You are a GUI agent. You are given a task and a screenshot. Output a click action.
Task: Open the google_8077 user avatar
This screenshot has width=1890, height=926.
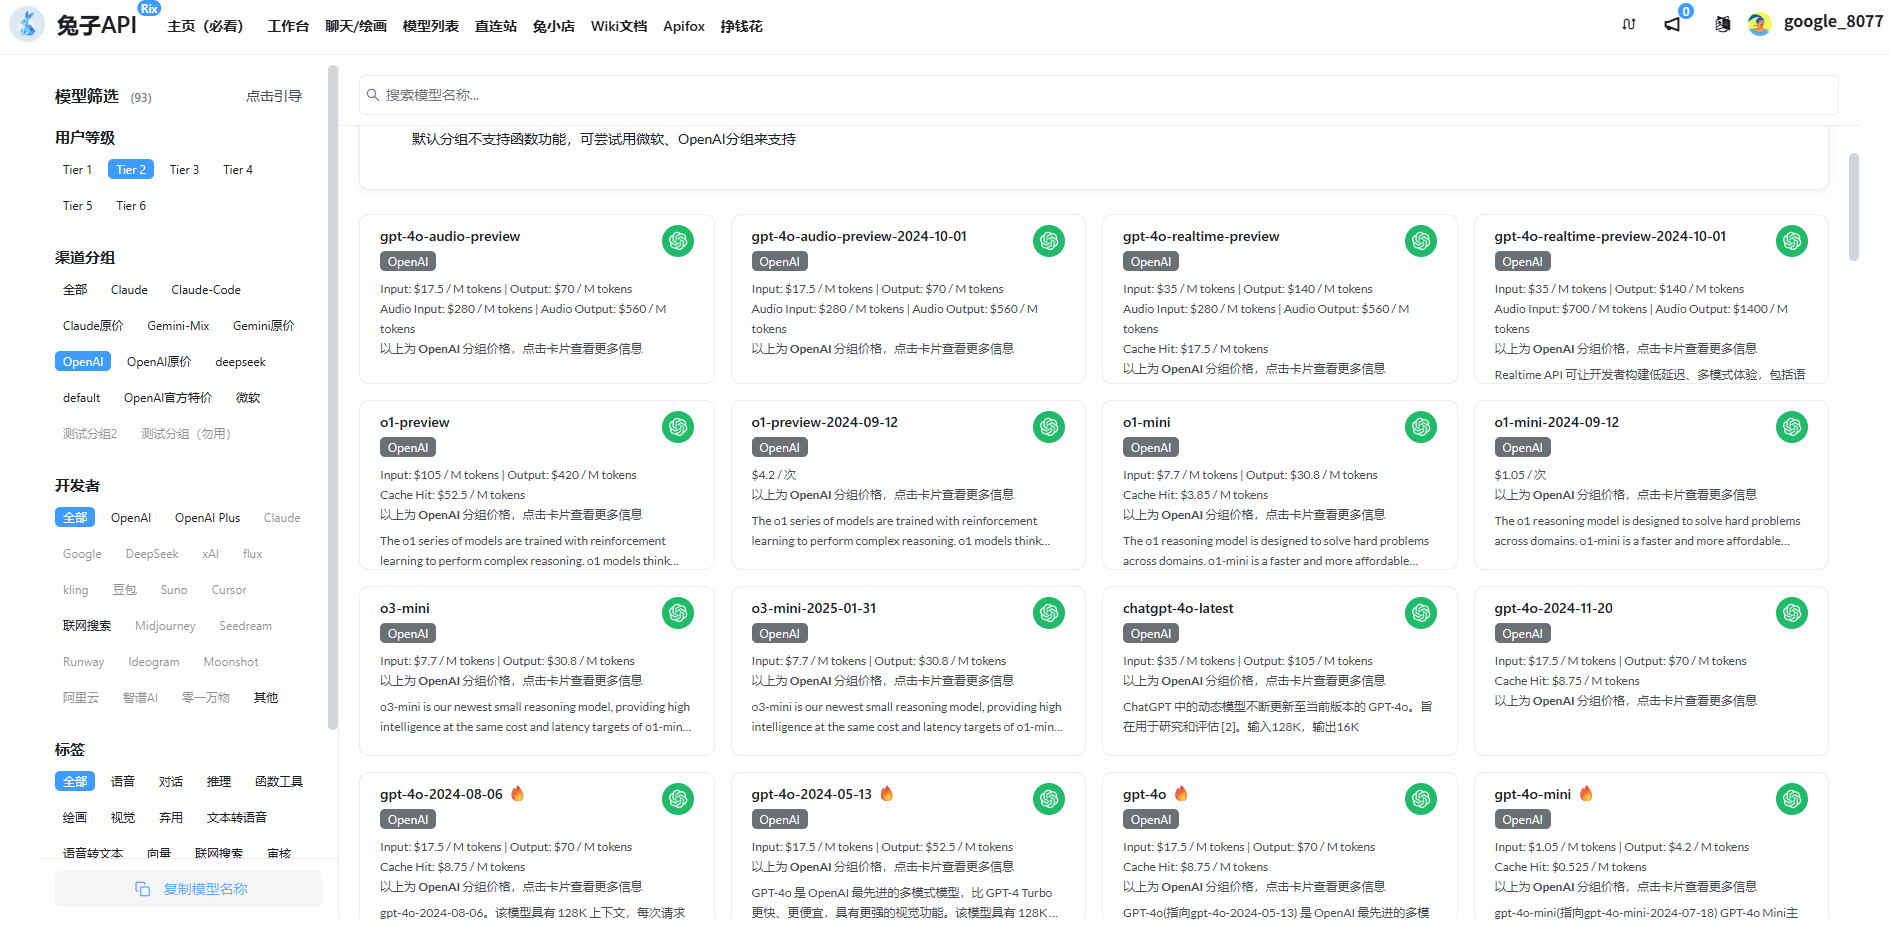point(1760,24)
